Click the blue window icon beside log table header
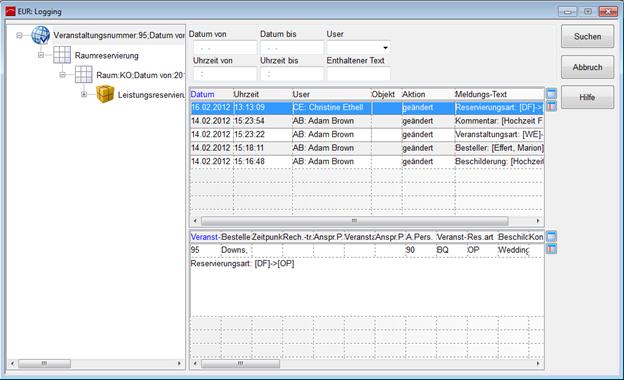This screenshot has width=624, height=380. click(x=551, y=94)
